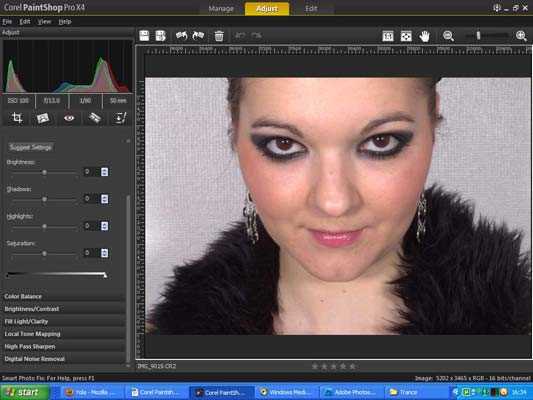Select the Adjust tab
Viewport: 533px width, 400px height.
coord(267,8)
